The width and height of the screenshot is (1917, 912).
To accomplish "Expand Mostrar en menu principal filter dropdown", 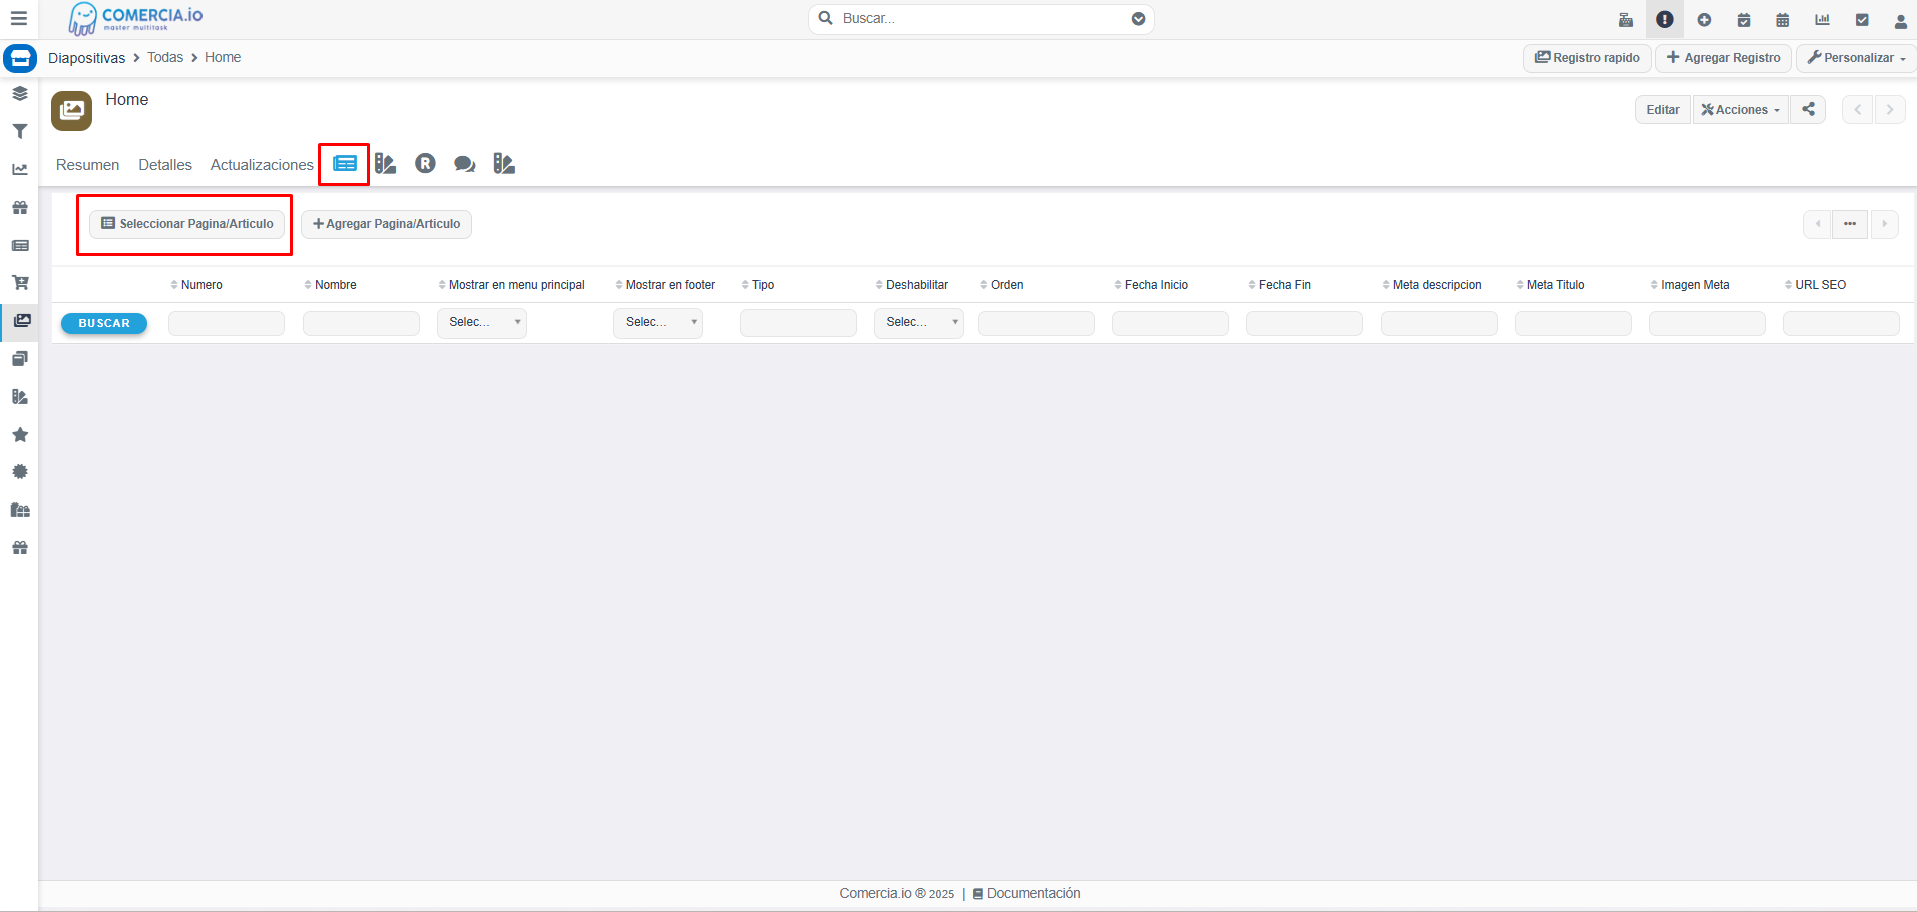I will 482,323.
